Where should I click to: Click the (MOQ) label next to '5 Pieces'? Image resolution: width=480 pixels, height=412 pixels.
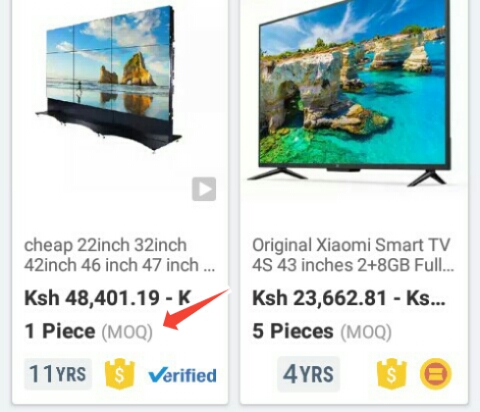click(366, 332)
